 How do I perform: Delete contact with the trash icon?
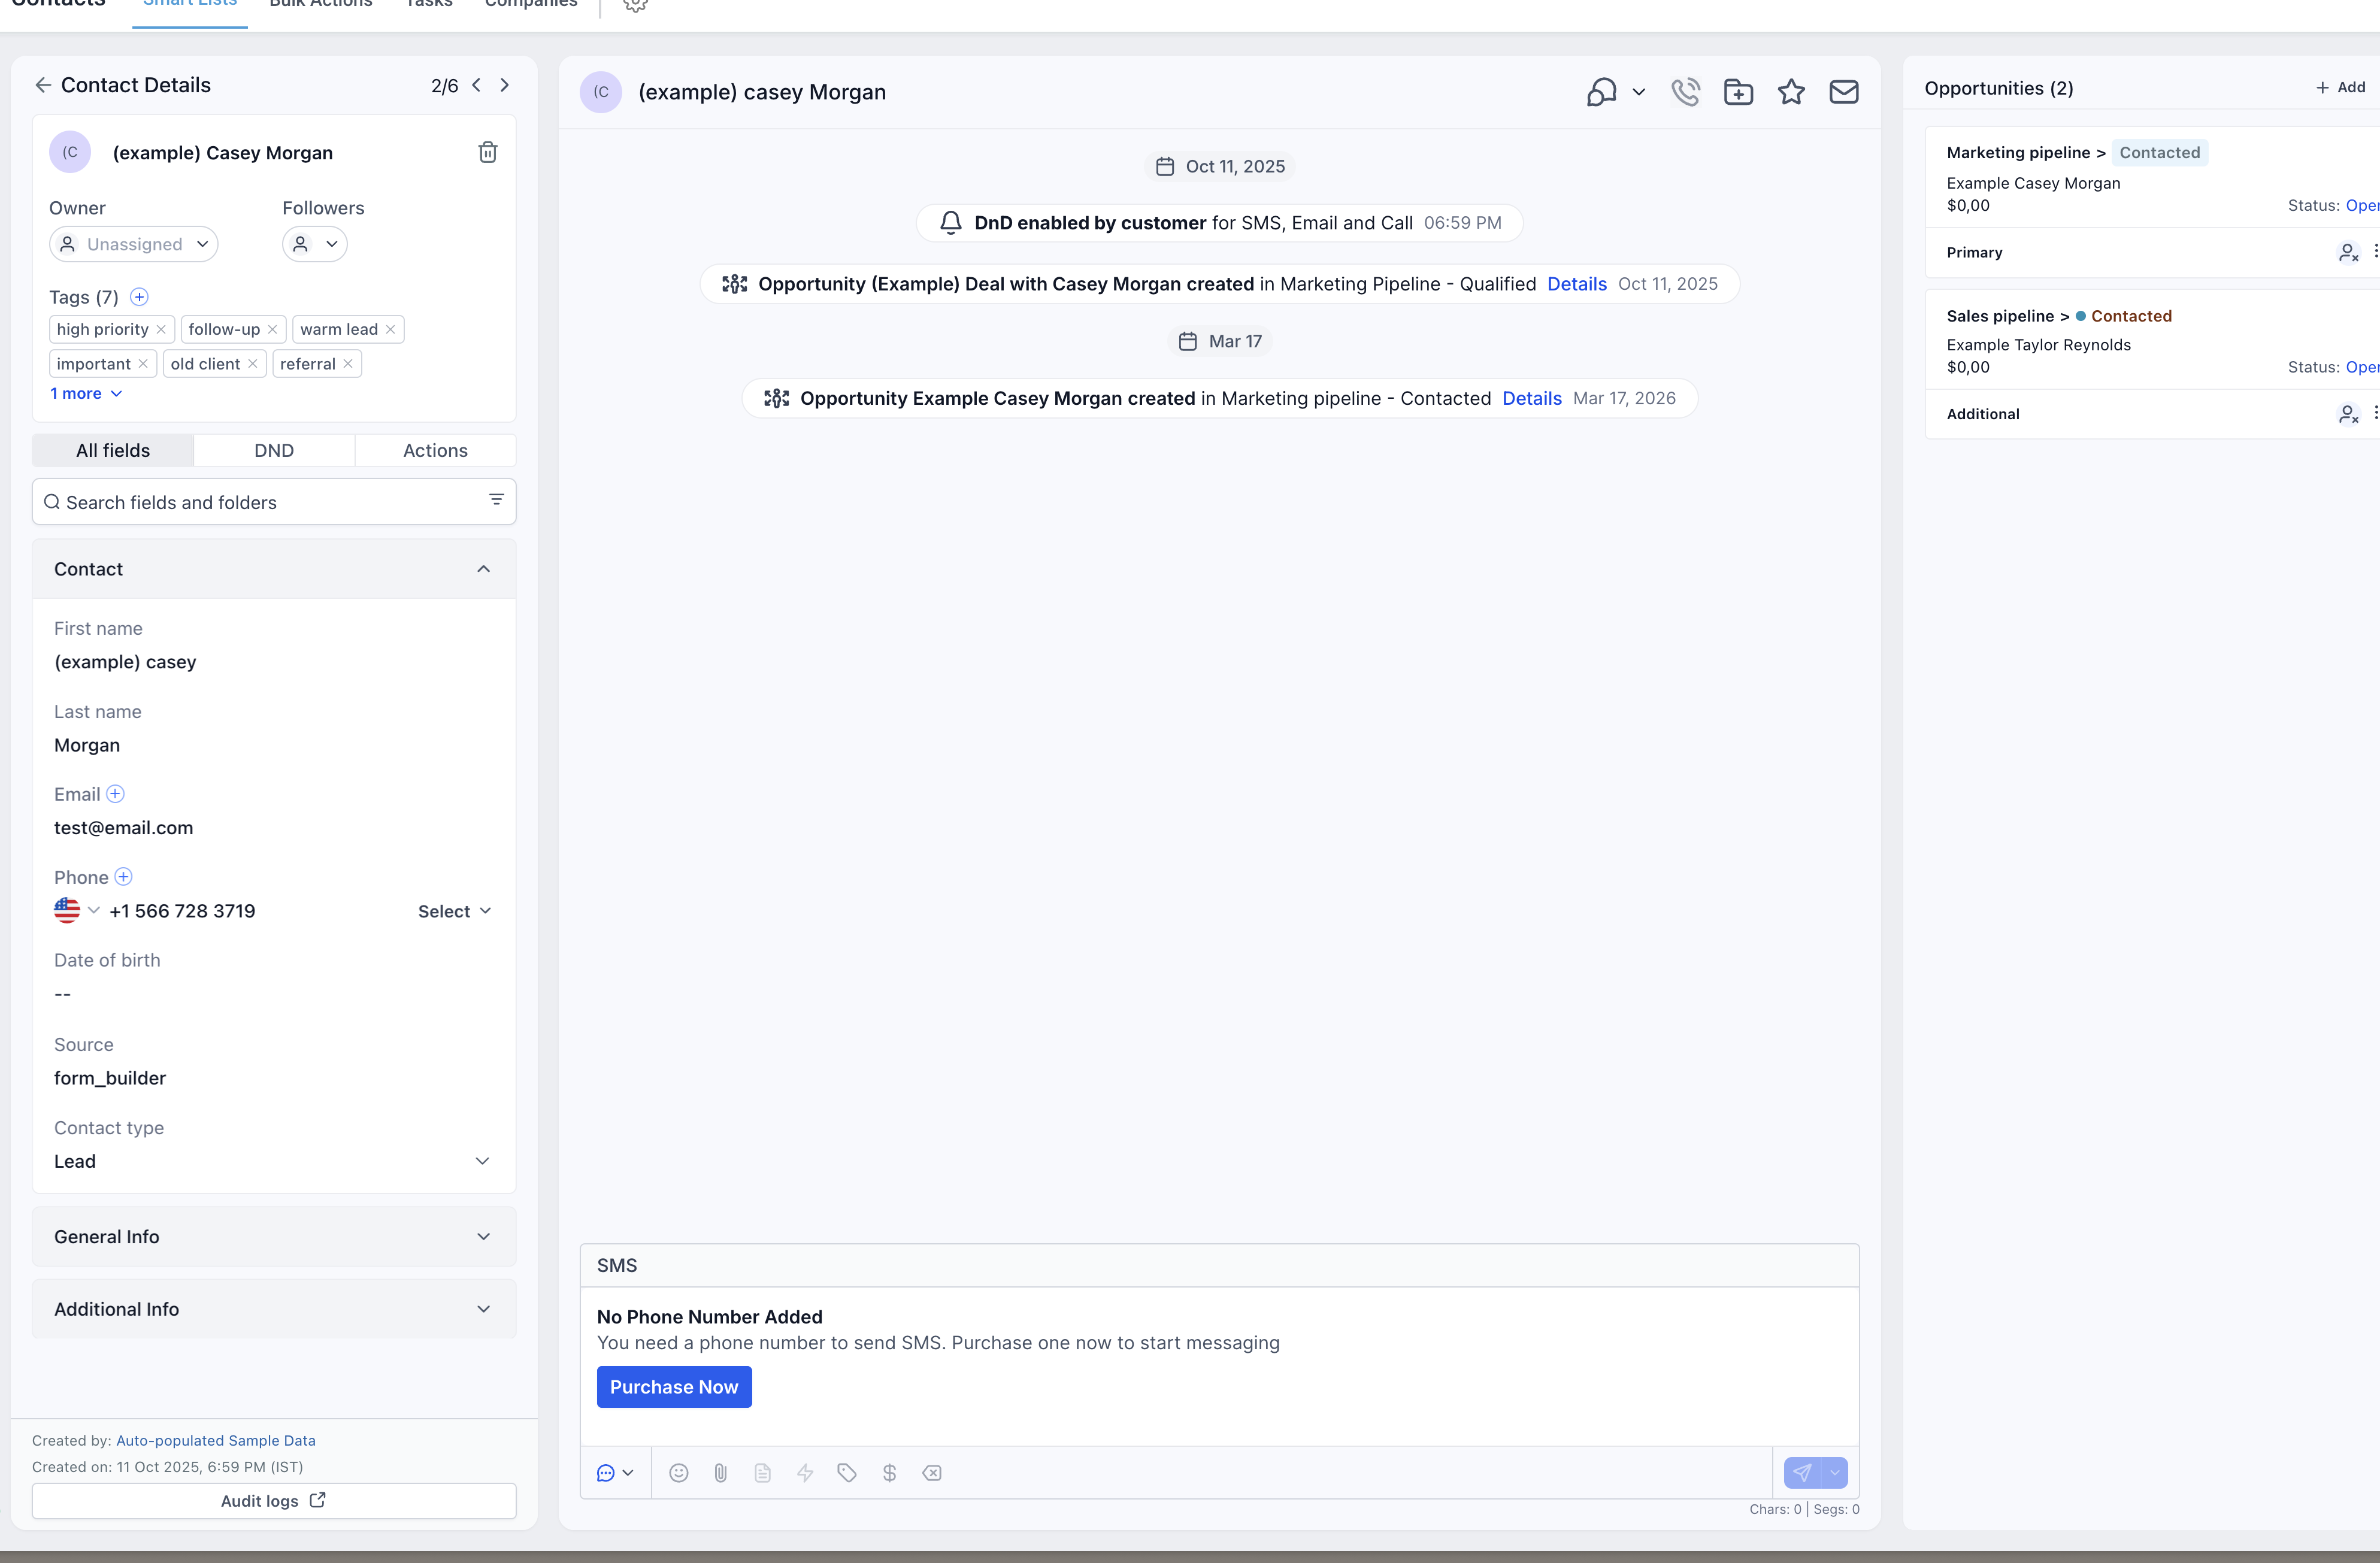487,152
